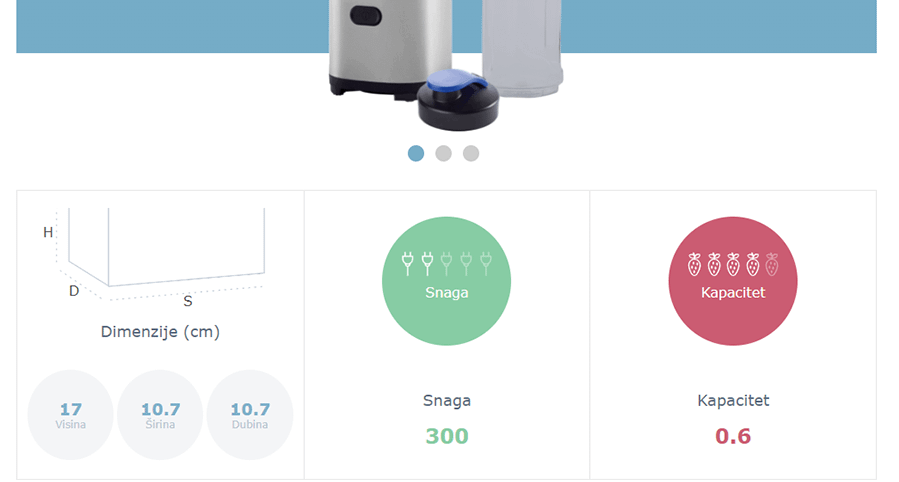
Task: Switch to the second carousel slide dot
Action: tap(443, 154)
